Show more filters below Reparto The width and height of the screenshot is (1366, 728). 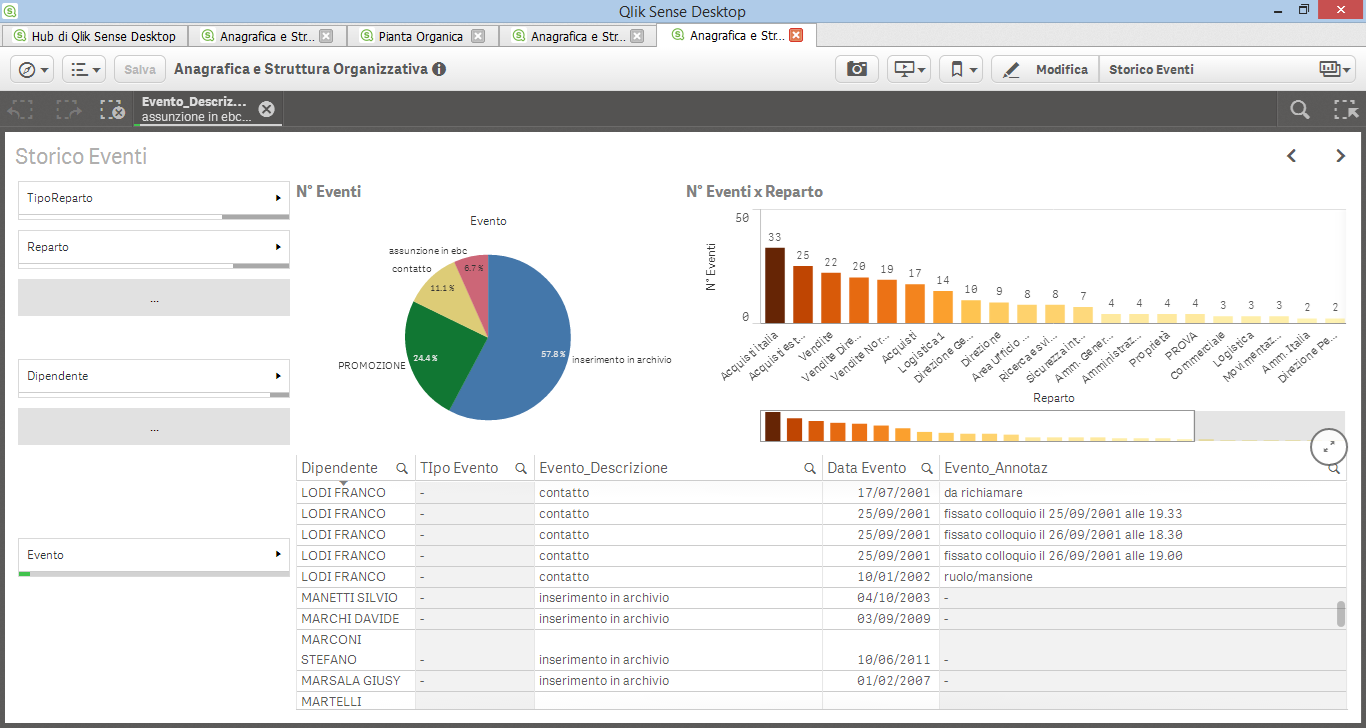coord(154,298)
